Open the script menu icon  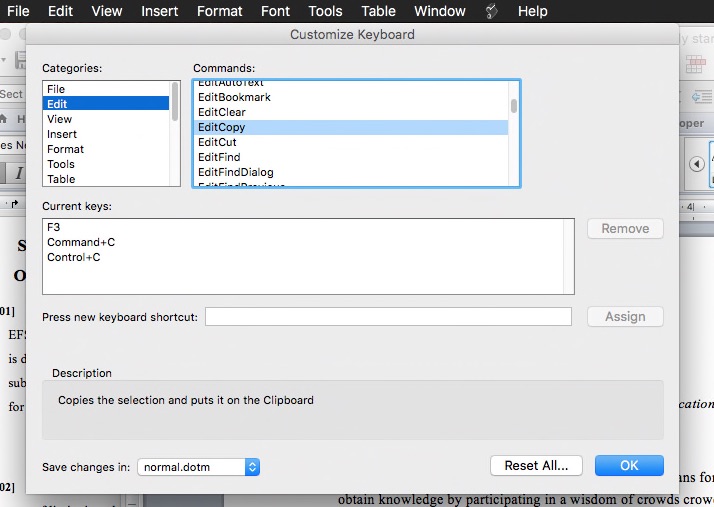coord(492,11)
